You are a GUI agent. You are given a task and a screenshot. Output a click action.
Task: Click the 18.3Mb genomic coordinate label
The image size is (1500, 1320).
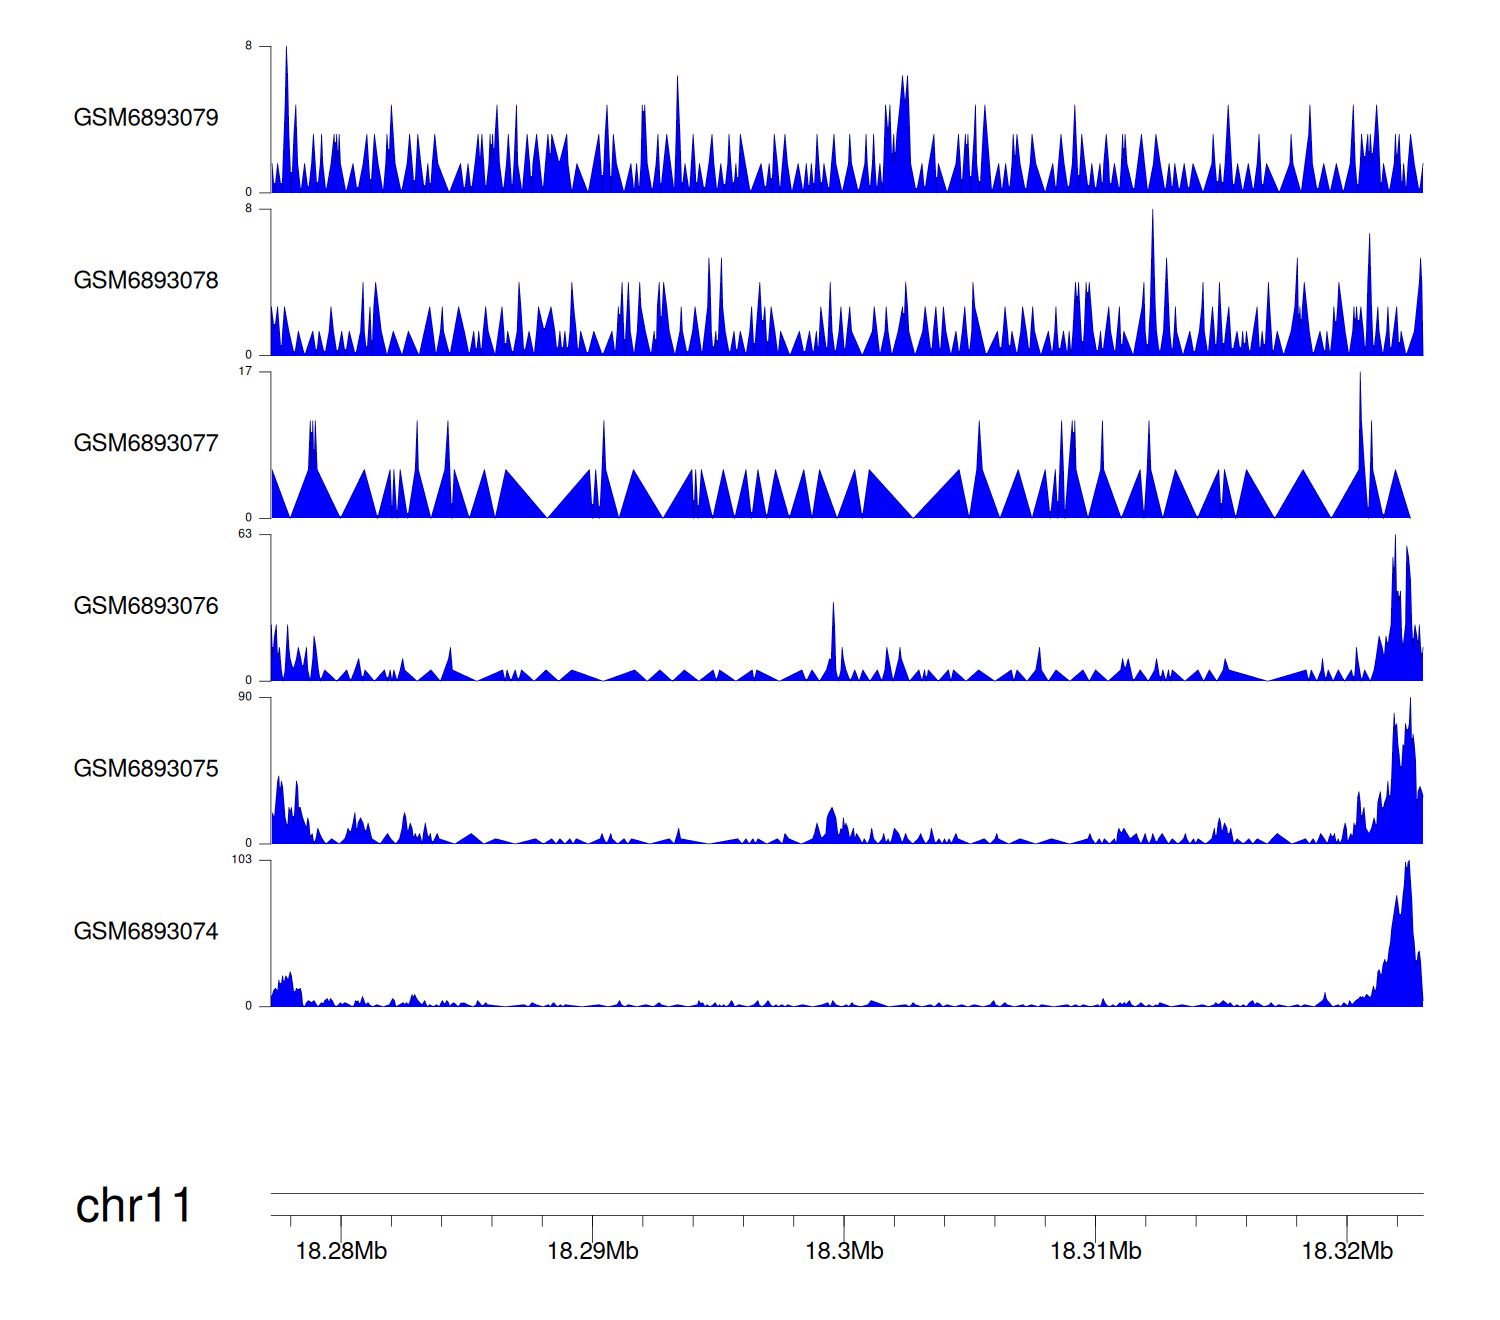coord(844,1251)
